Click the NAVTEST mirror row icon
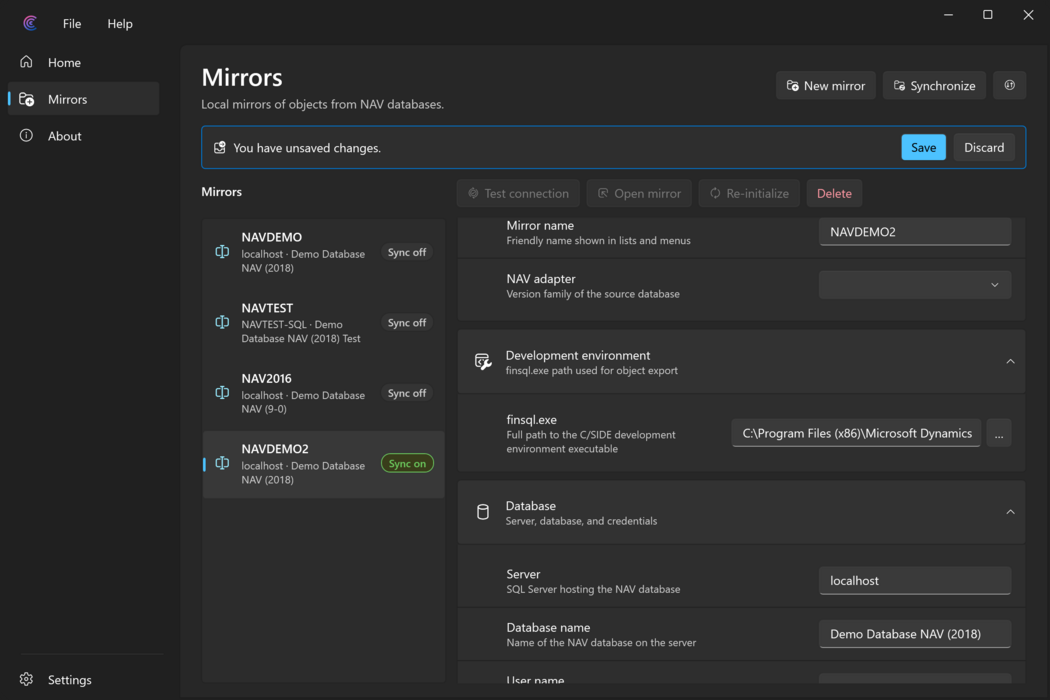 click(222, 322)
